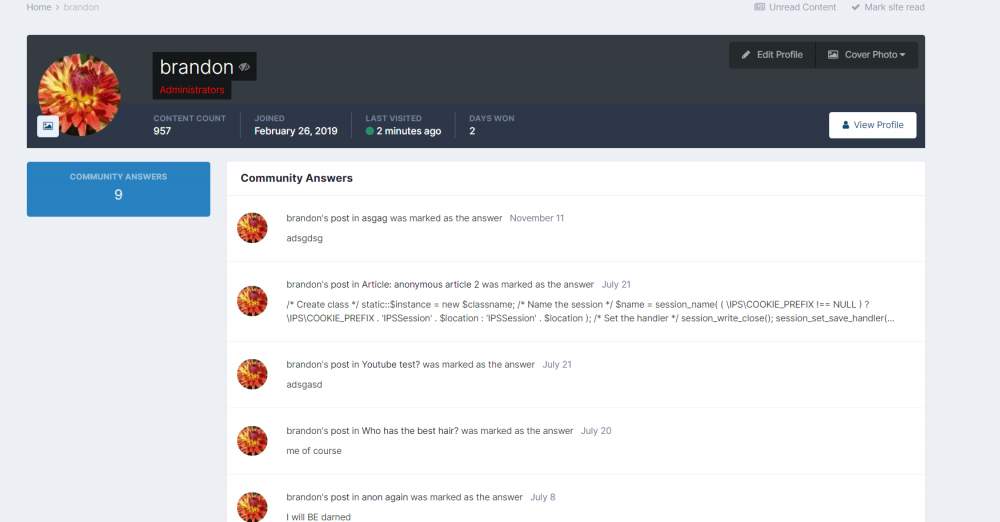The width and height of the screenshot is (1000, 522).
Task: Click the Unread Content newspaper icon
Action: pos(760,7)
